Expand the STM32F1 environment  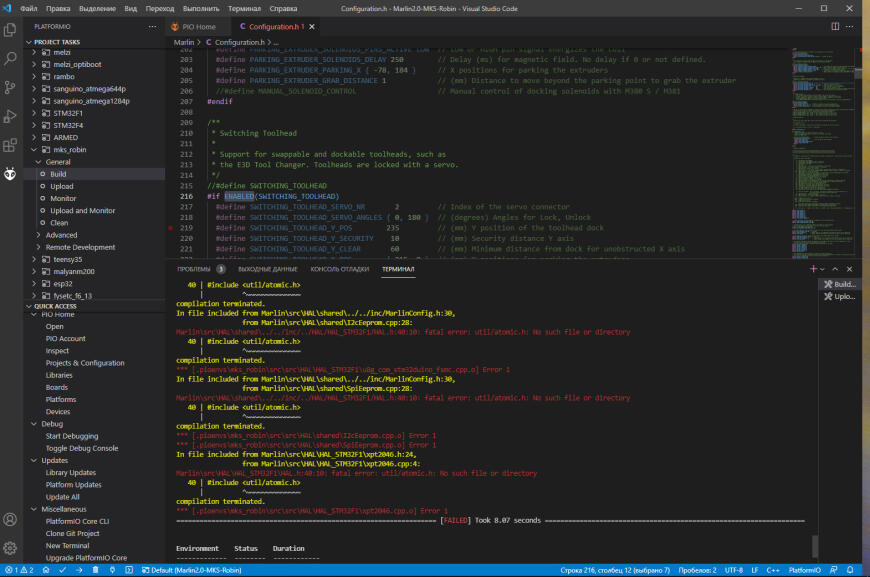tap(34, 113)
